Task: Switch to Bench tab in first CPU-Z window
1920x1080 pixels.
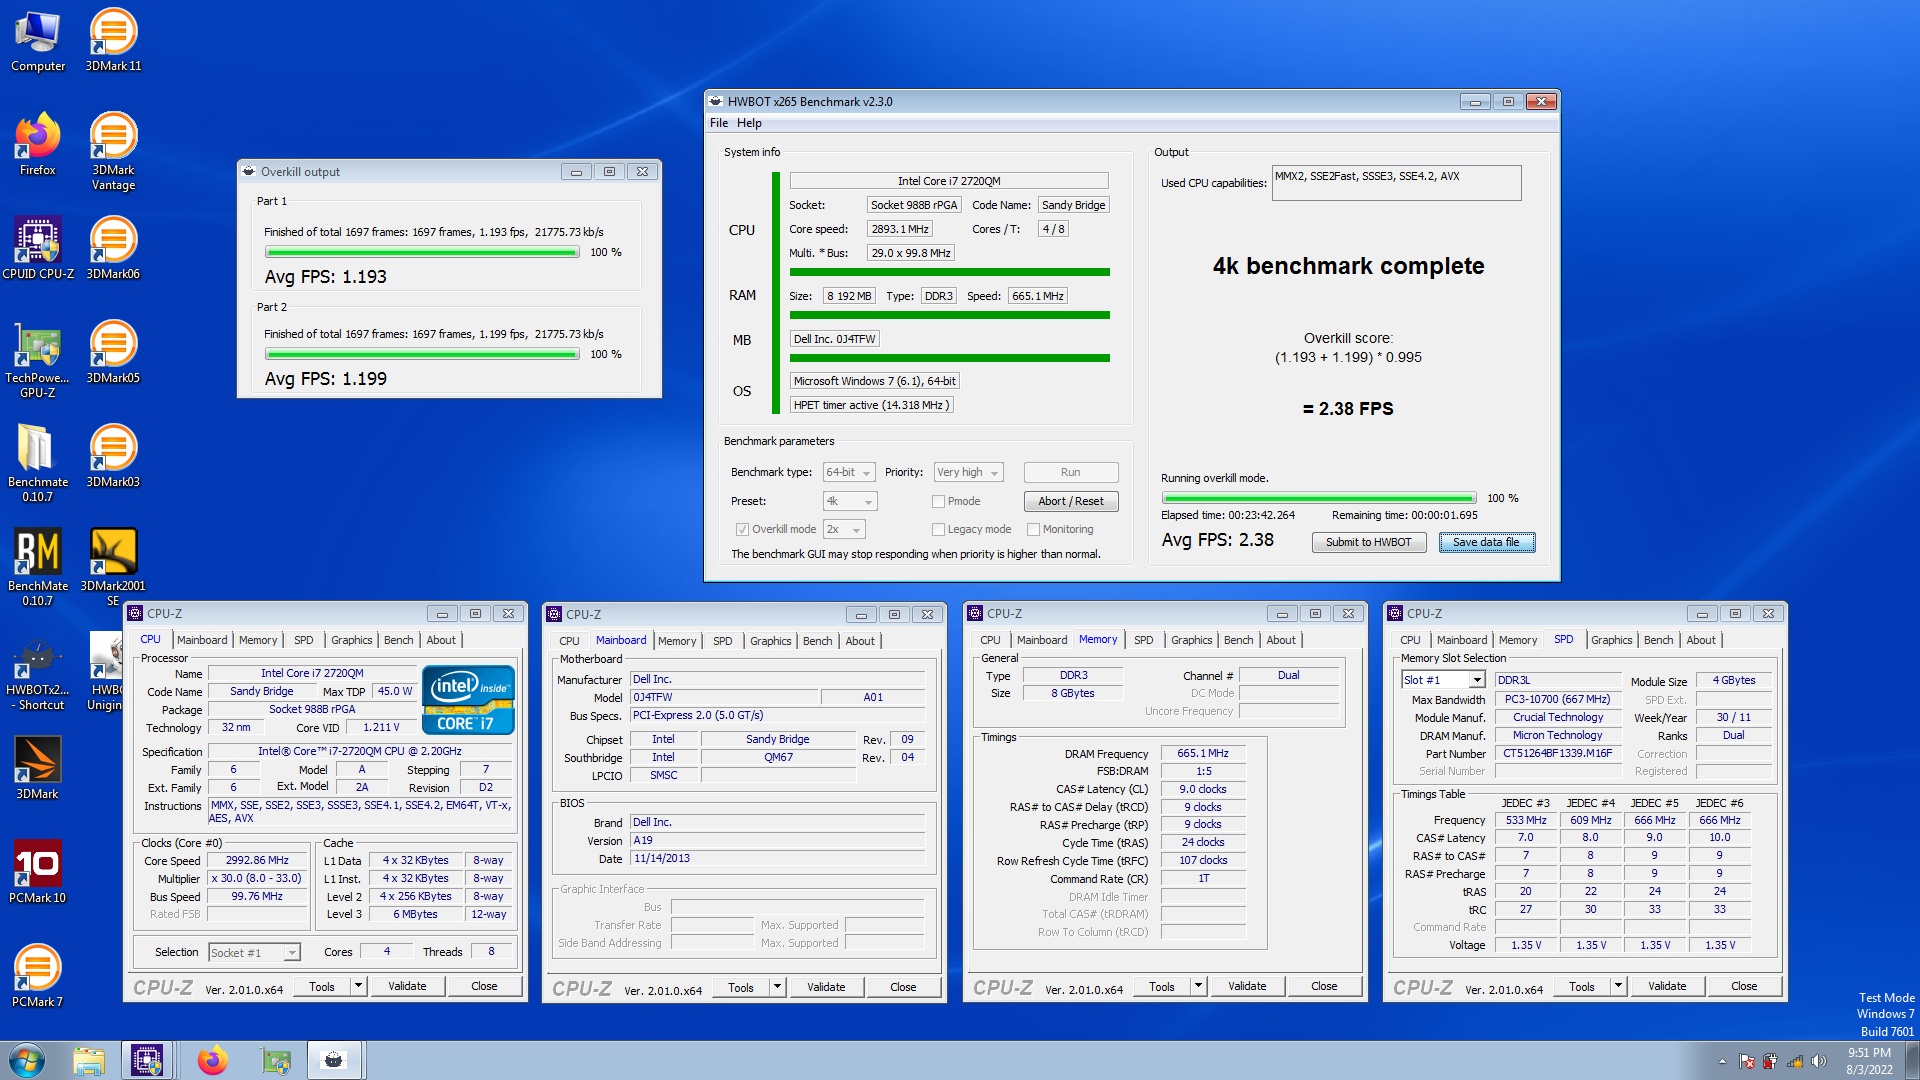Action: point(398,640)
